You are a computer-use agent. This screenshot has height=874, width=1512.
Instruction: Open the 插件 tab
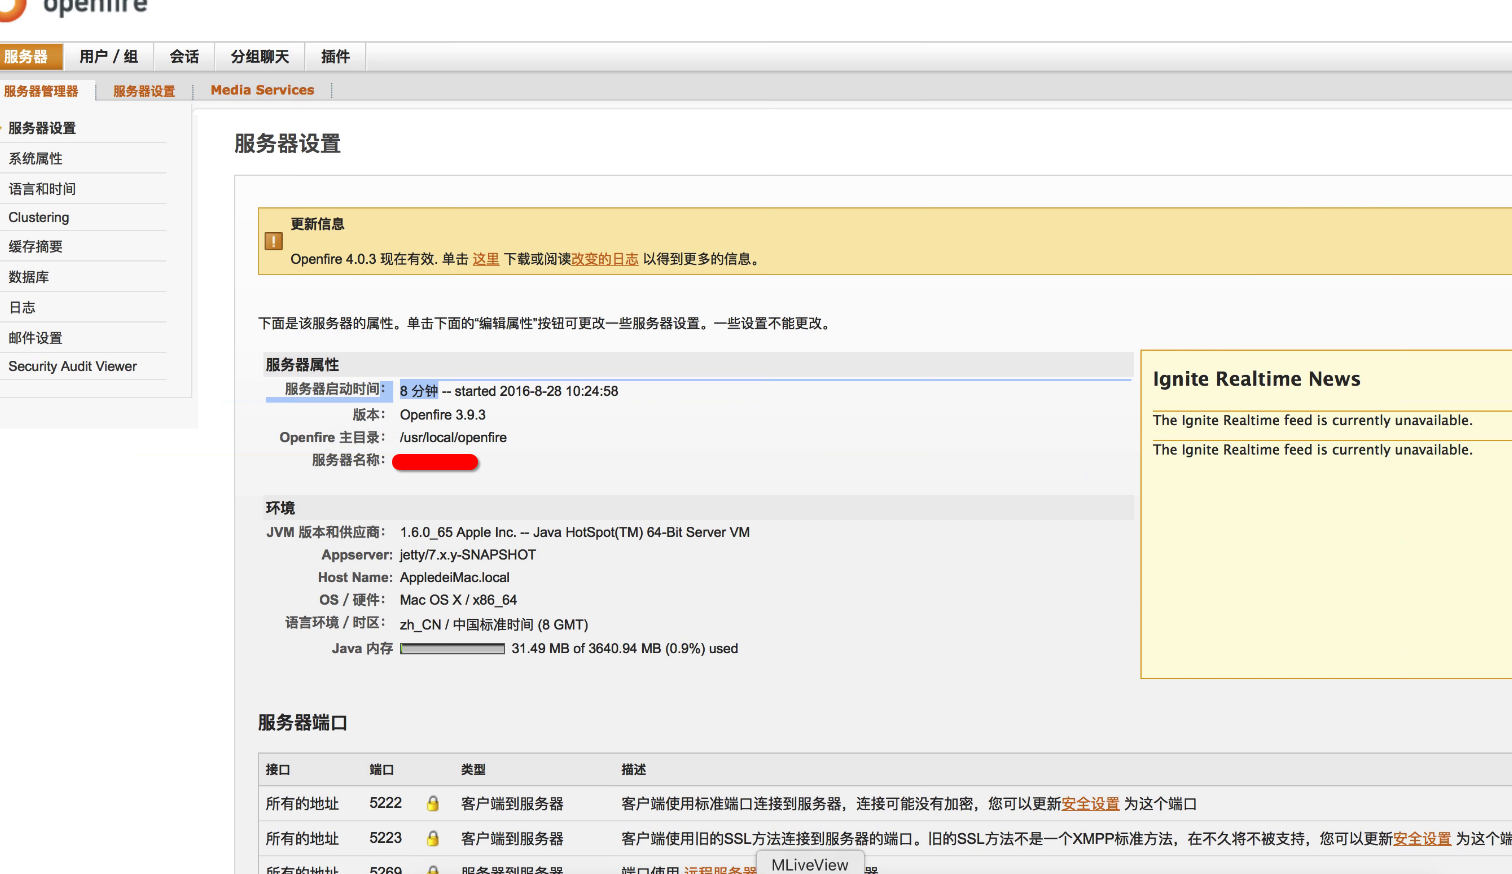[x=335, y=57]
